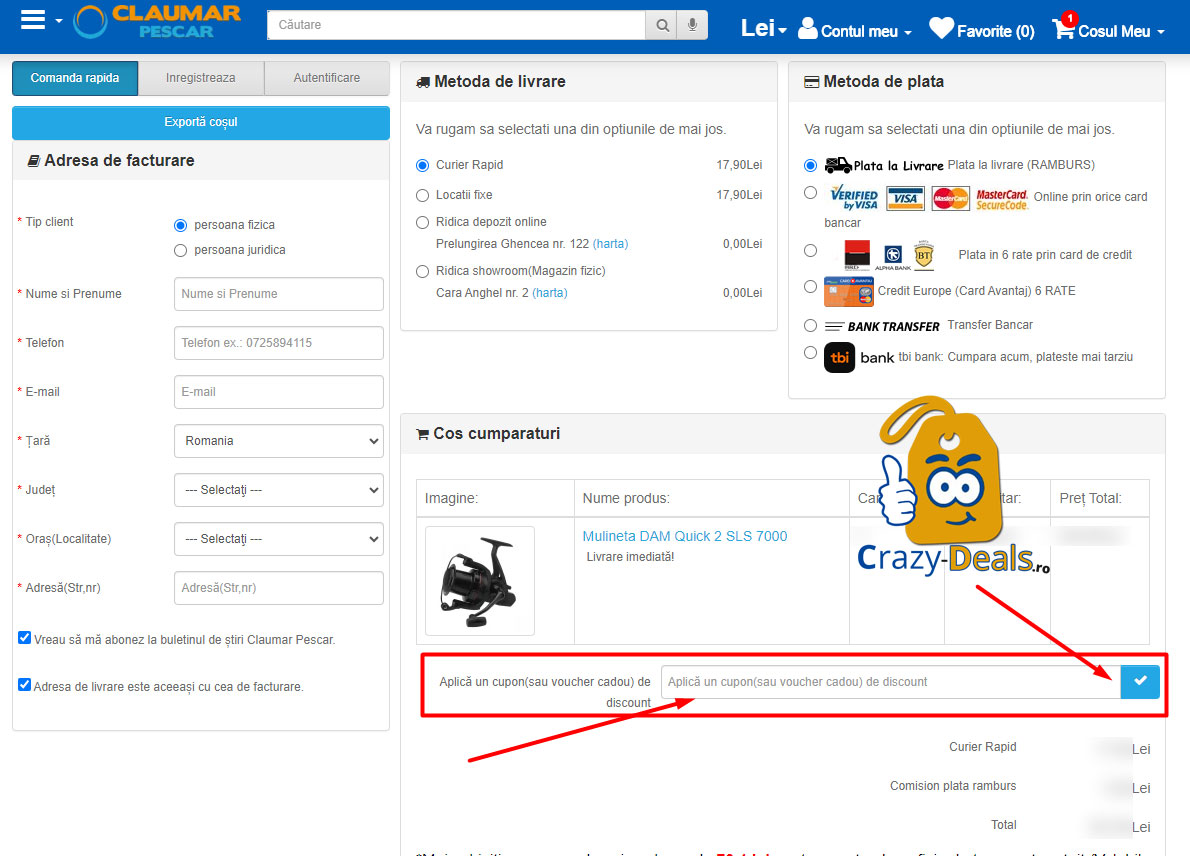Focus the Căutare search field

point(456,25)
